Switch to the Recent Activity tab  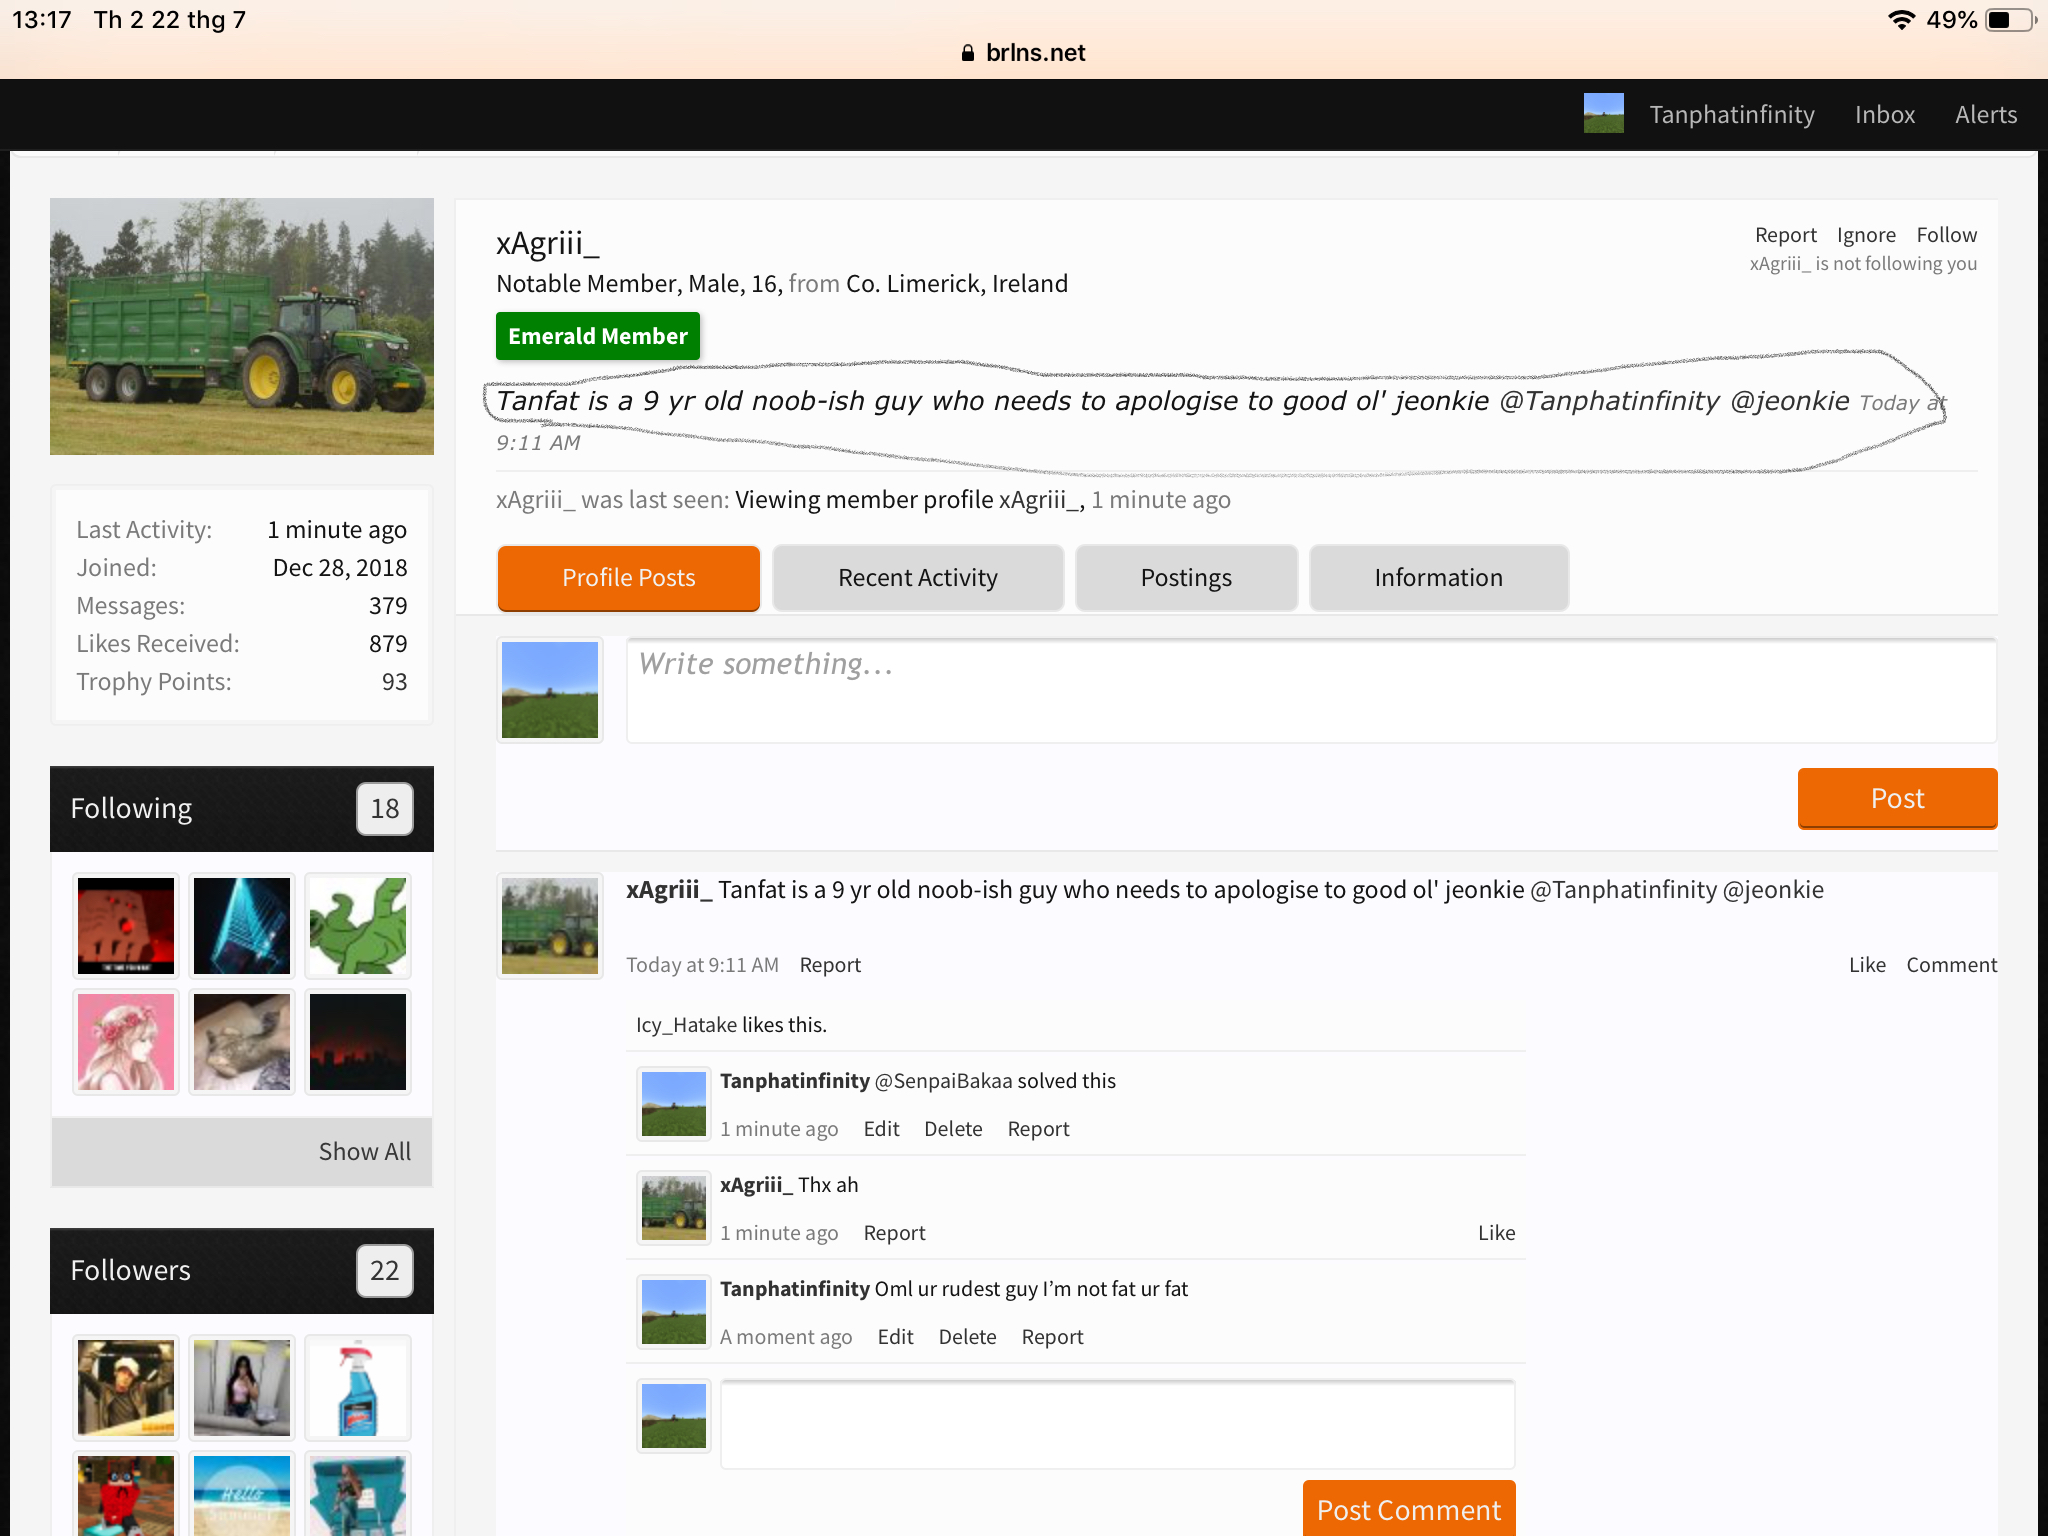(x=918, y=577)
